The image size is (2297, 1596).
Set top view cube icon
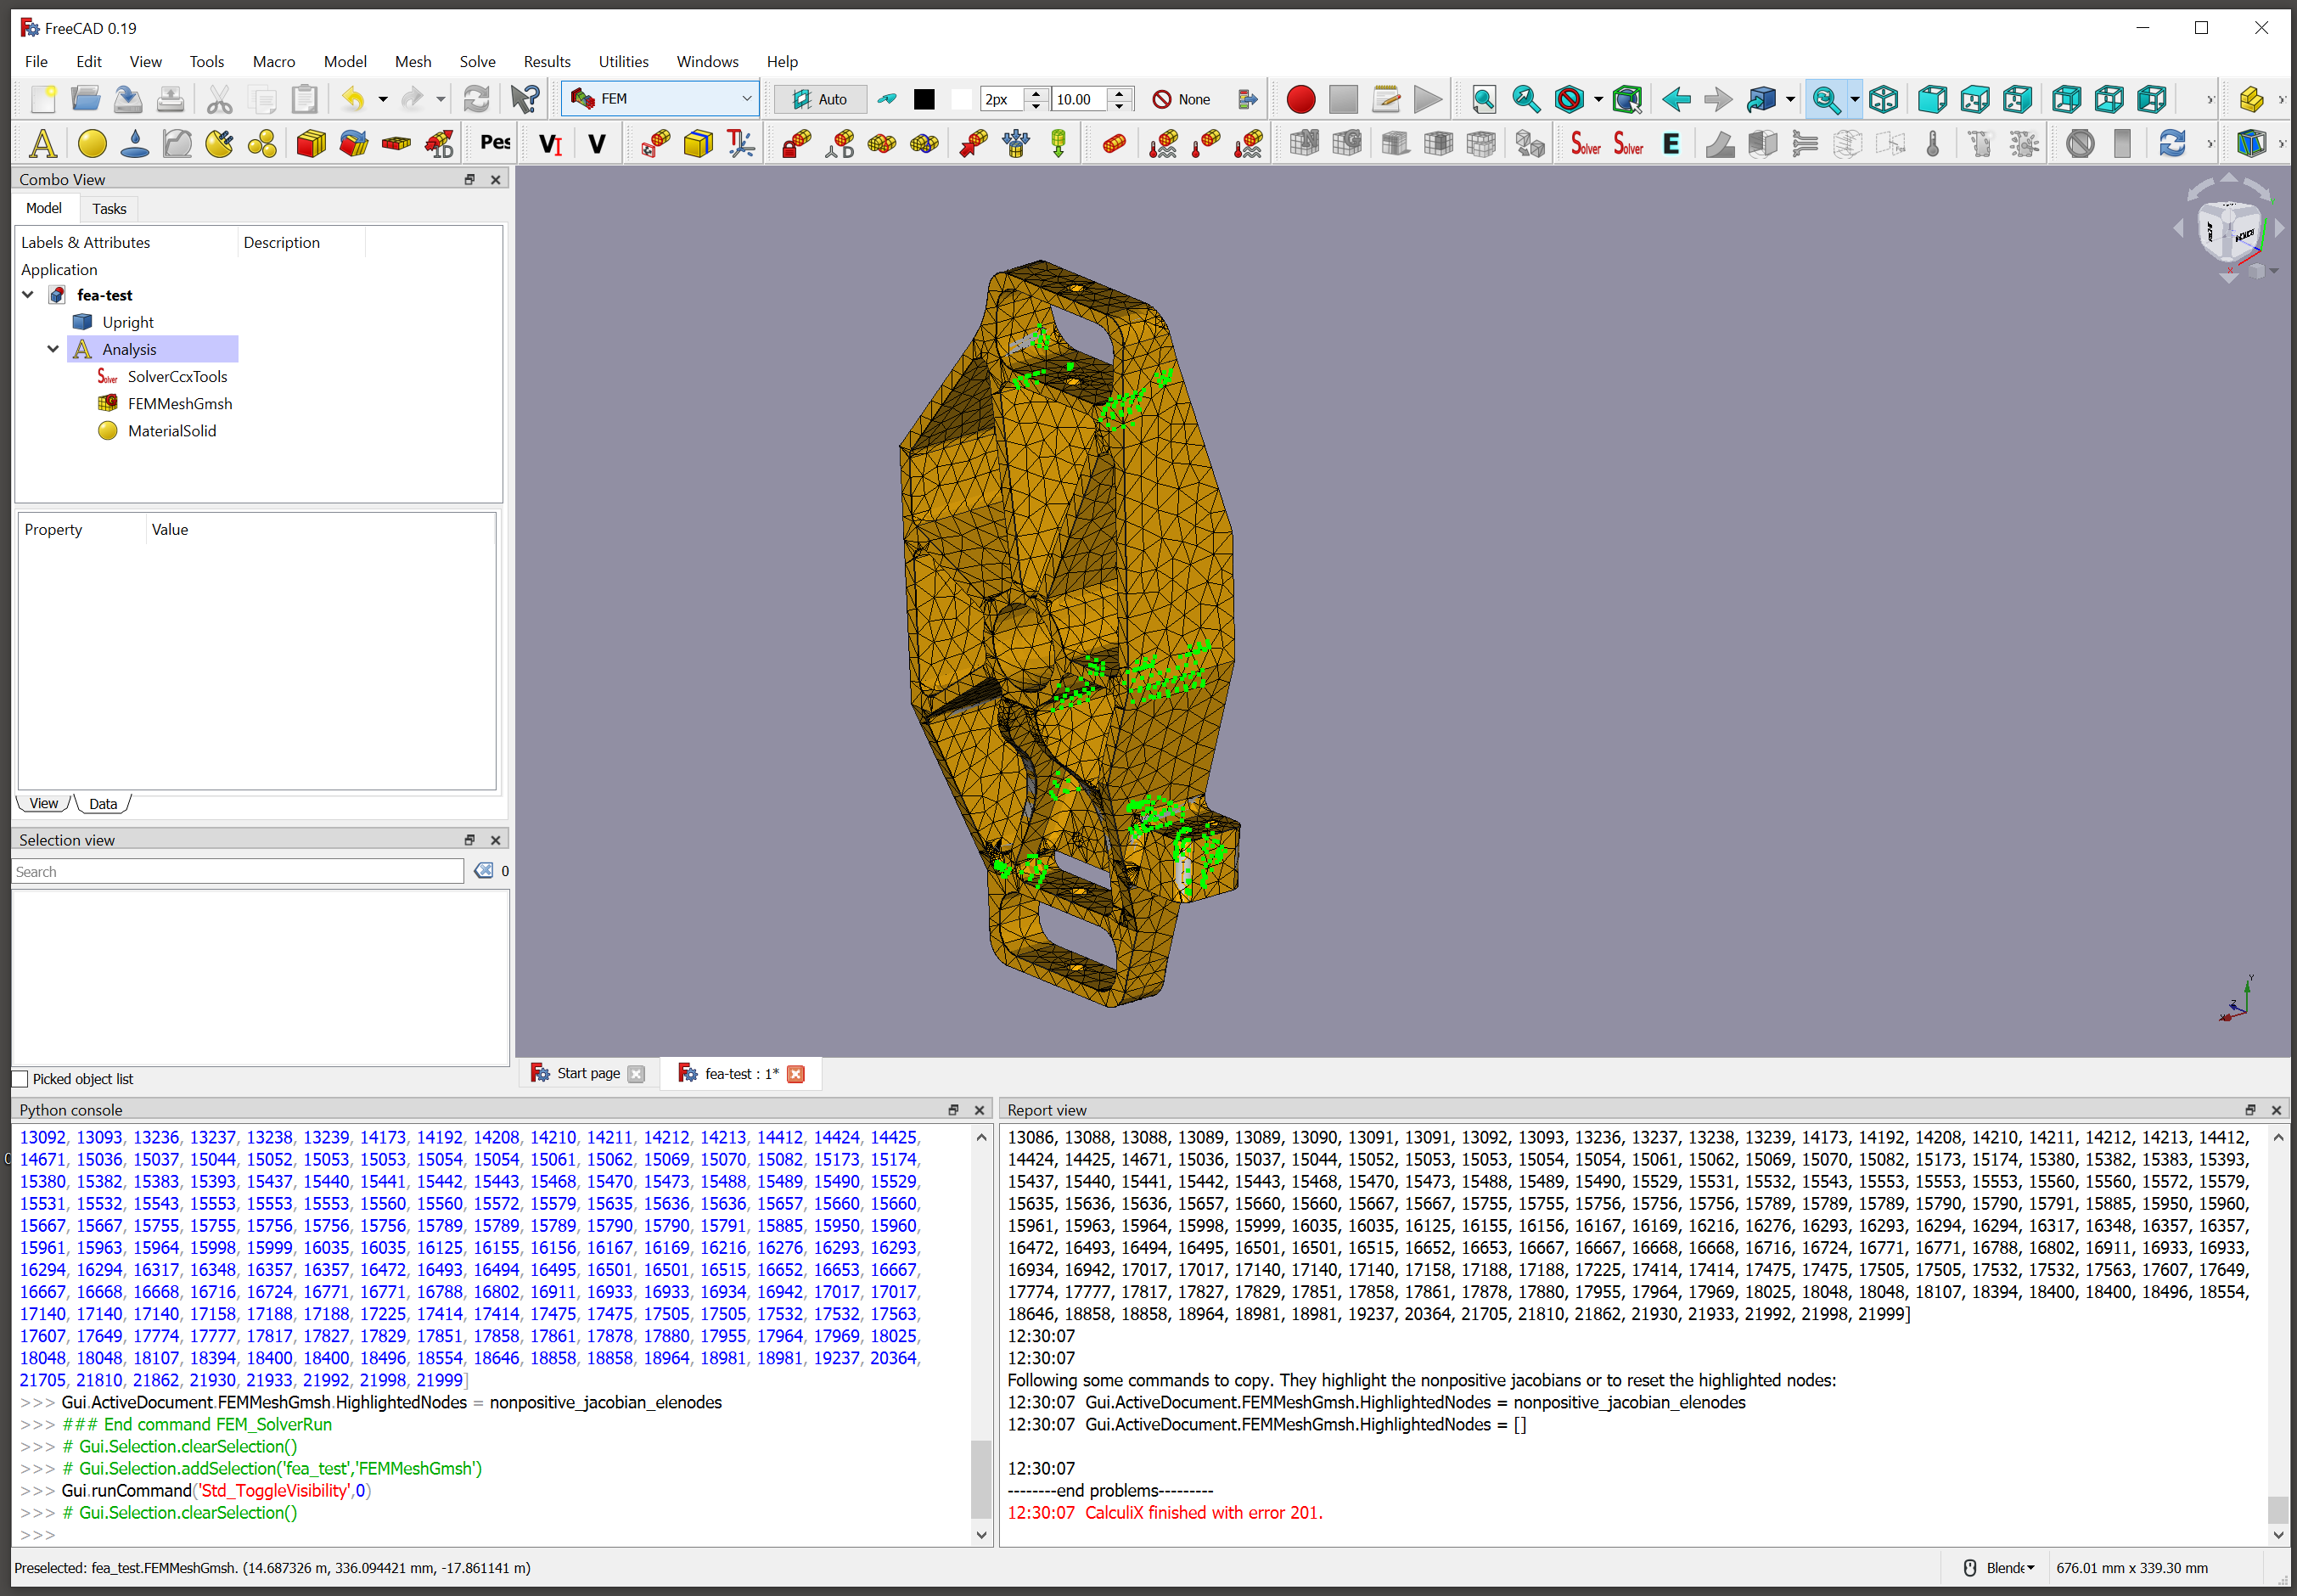[1975, 99]
